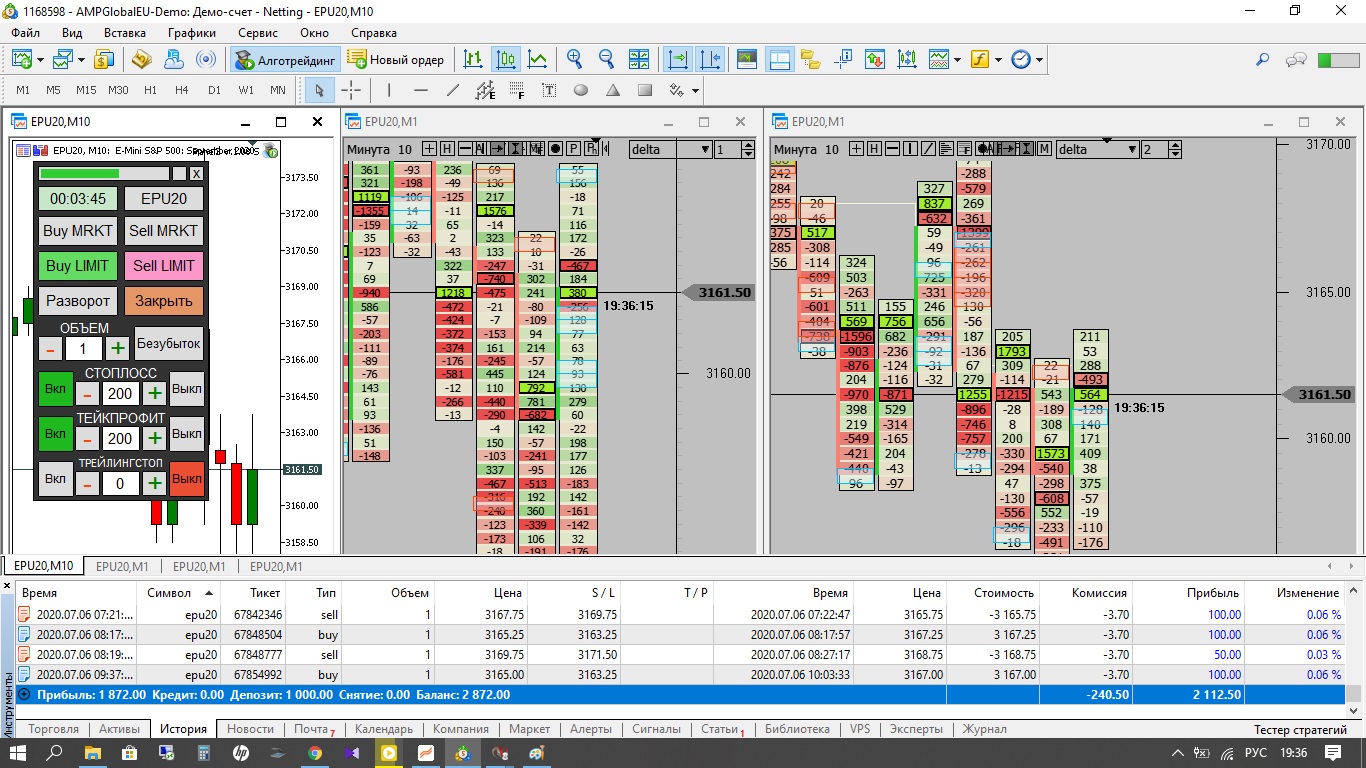The width and height of the screenshot is (1366, 768).
Task: Click the Разворот button
Action: (x=79, y=301)
